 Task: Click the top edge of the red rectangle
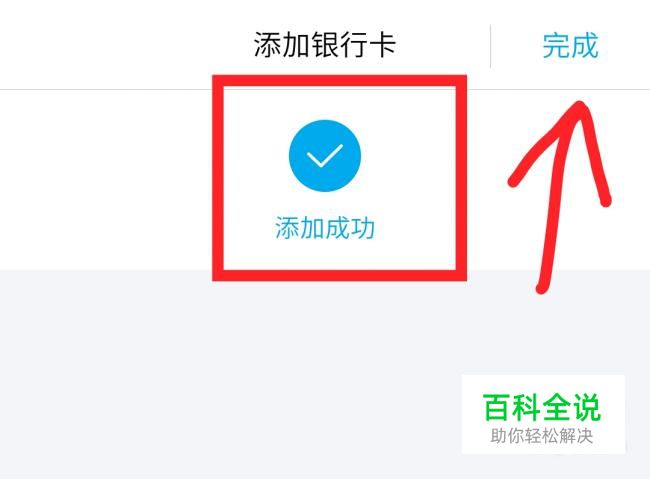(x=340, y=81)
